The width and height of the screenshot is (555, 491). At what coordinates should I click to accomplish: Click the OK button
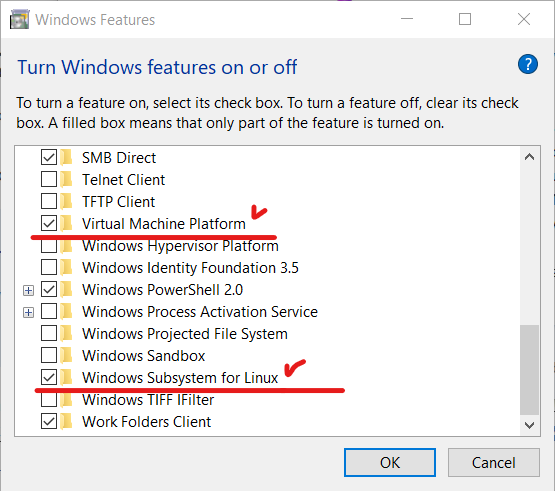pos(390,462)
